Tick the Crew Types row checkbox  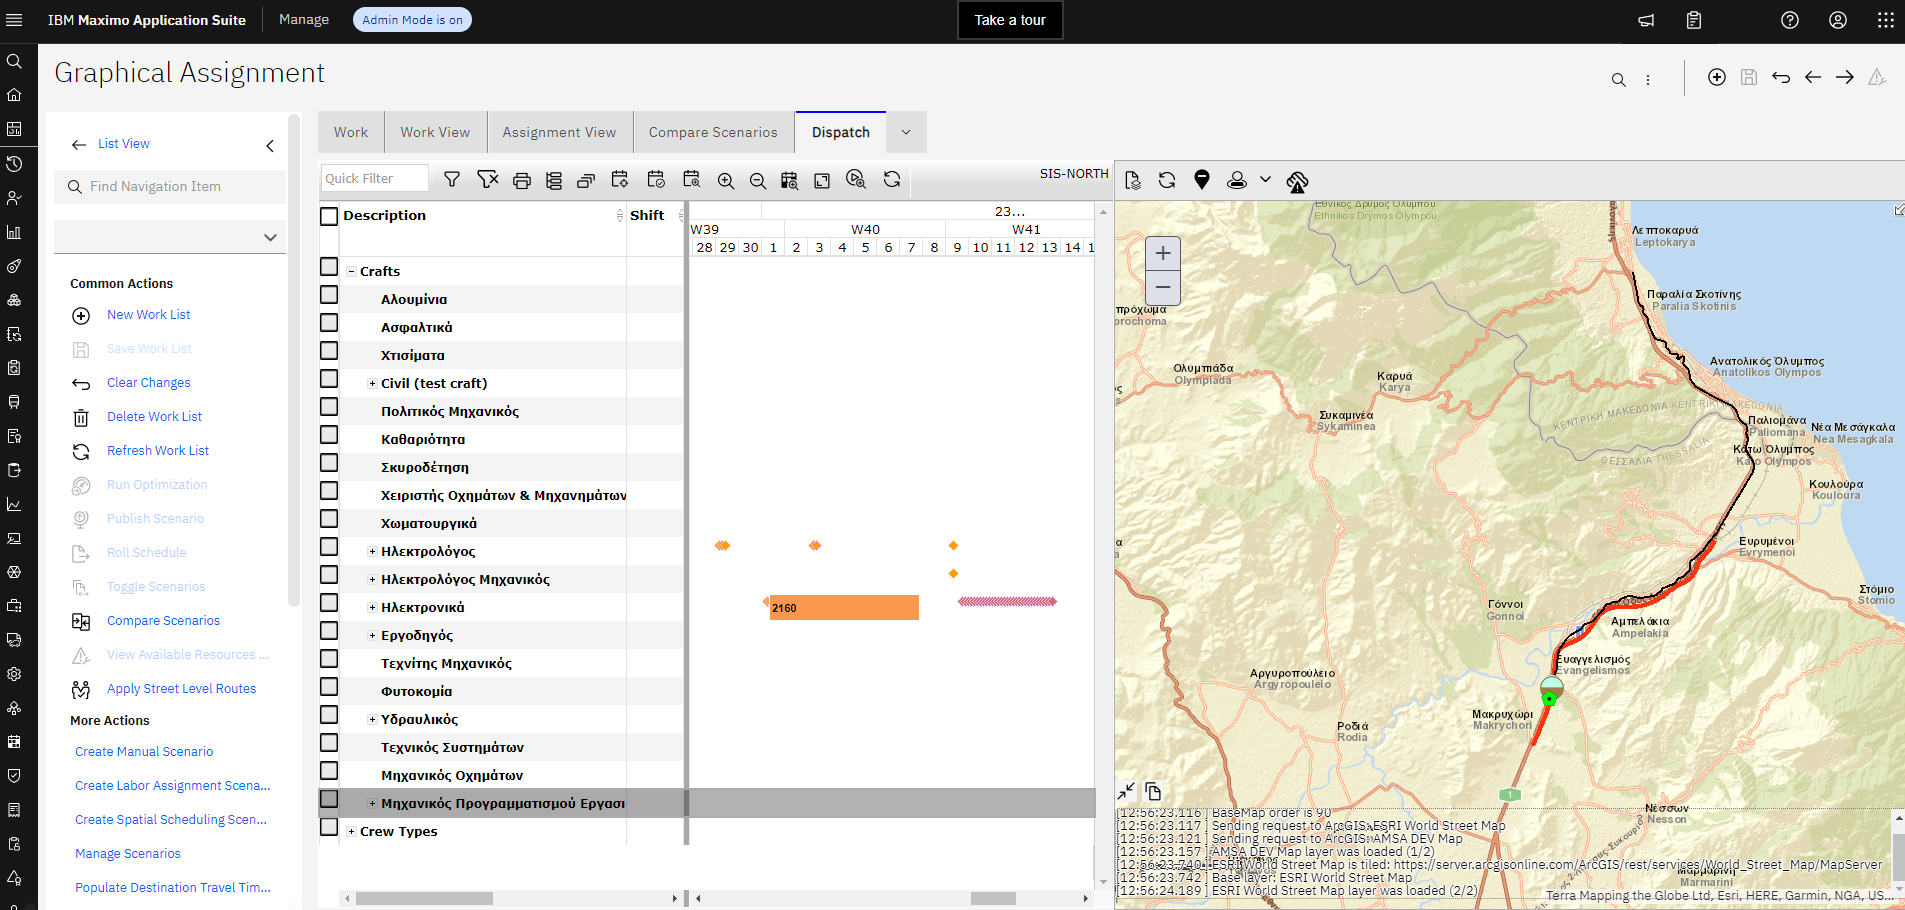pos(329,827)
